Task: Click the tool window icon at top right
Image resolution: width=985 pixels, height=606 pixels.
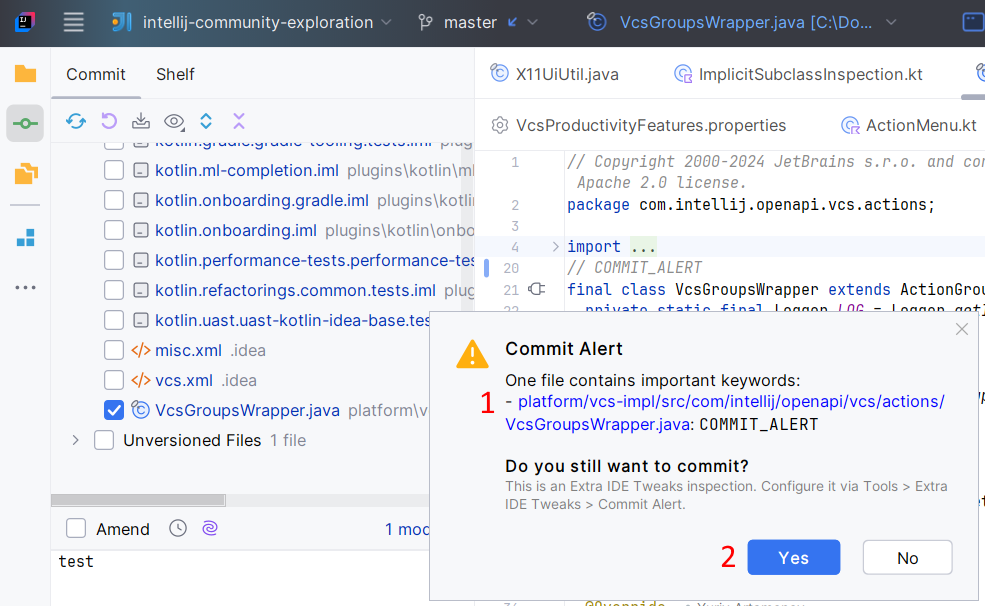Action: coord(973,23)
